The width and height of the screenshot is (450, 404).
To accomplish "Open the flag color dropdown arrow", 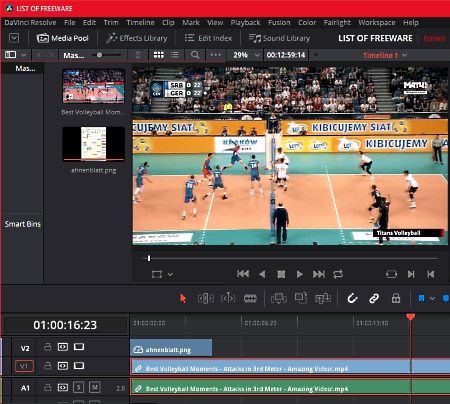I will pyautogui.click(x=432, y=299).
